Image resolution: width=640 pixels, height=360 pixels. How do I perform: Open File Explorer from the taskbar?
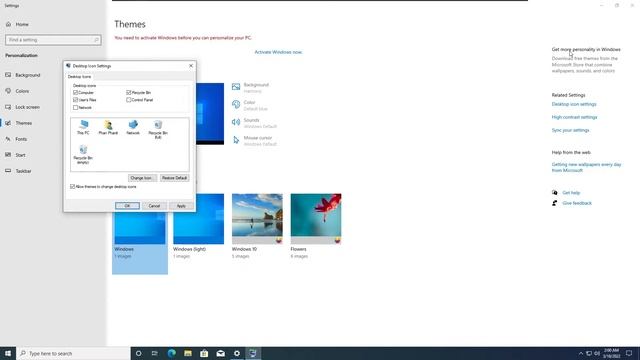pos(188,353)
